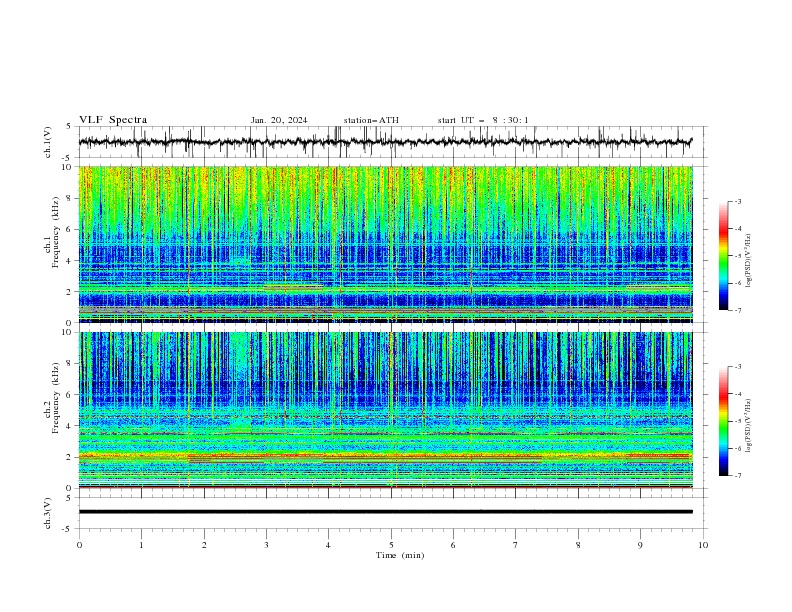This screenshot has width=792, height=612.
Task: Select the date "Jan. 20, 2024"
Action: (279, 120)
